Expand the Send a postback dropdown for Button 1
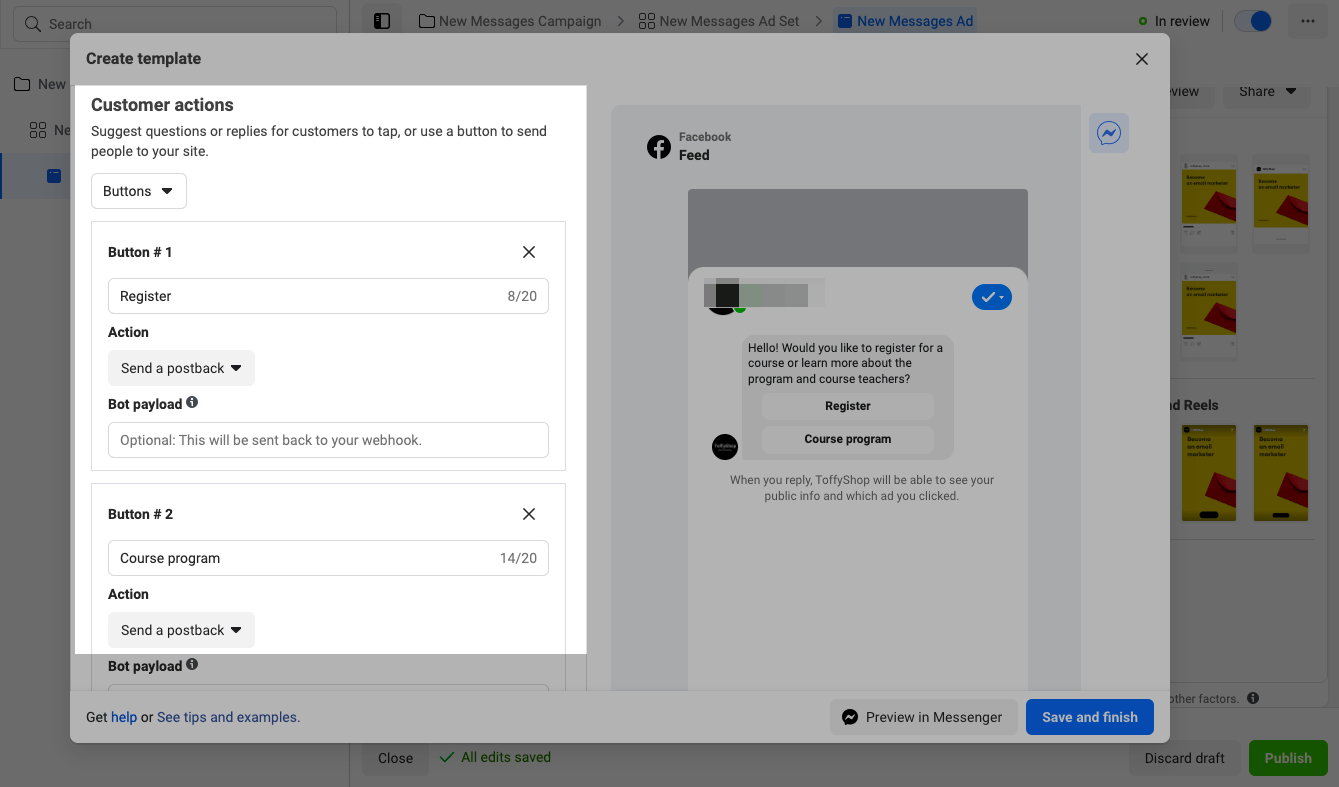 pos(181,368)
